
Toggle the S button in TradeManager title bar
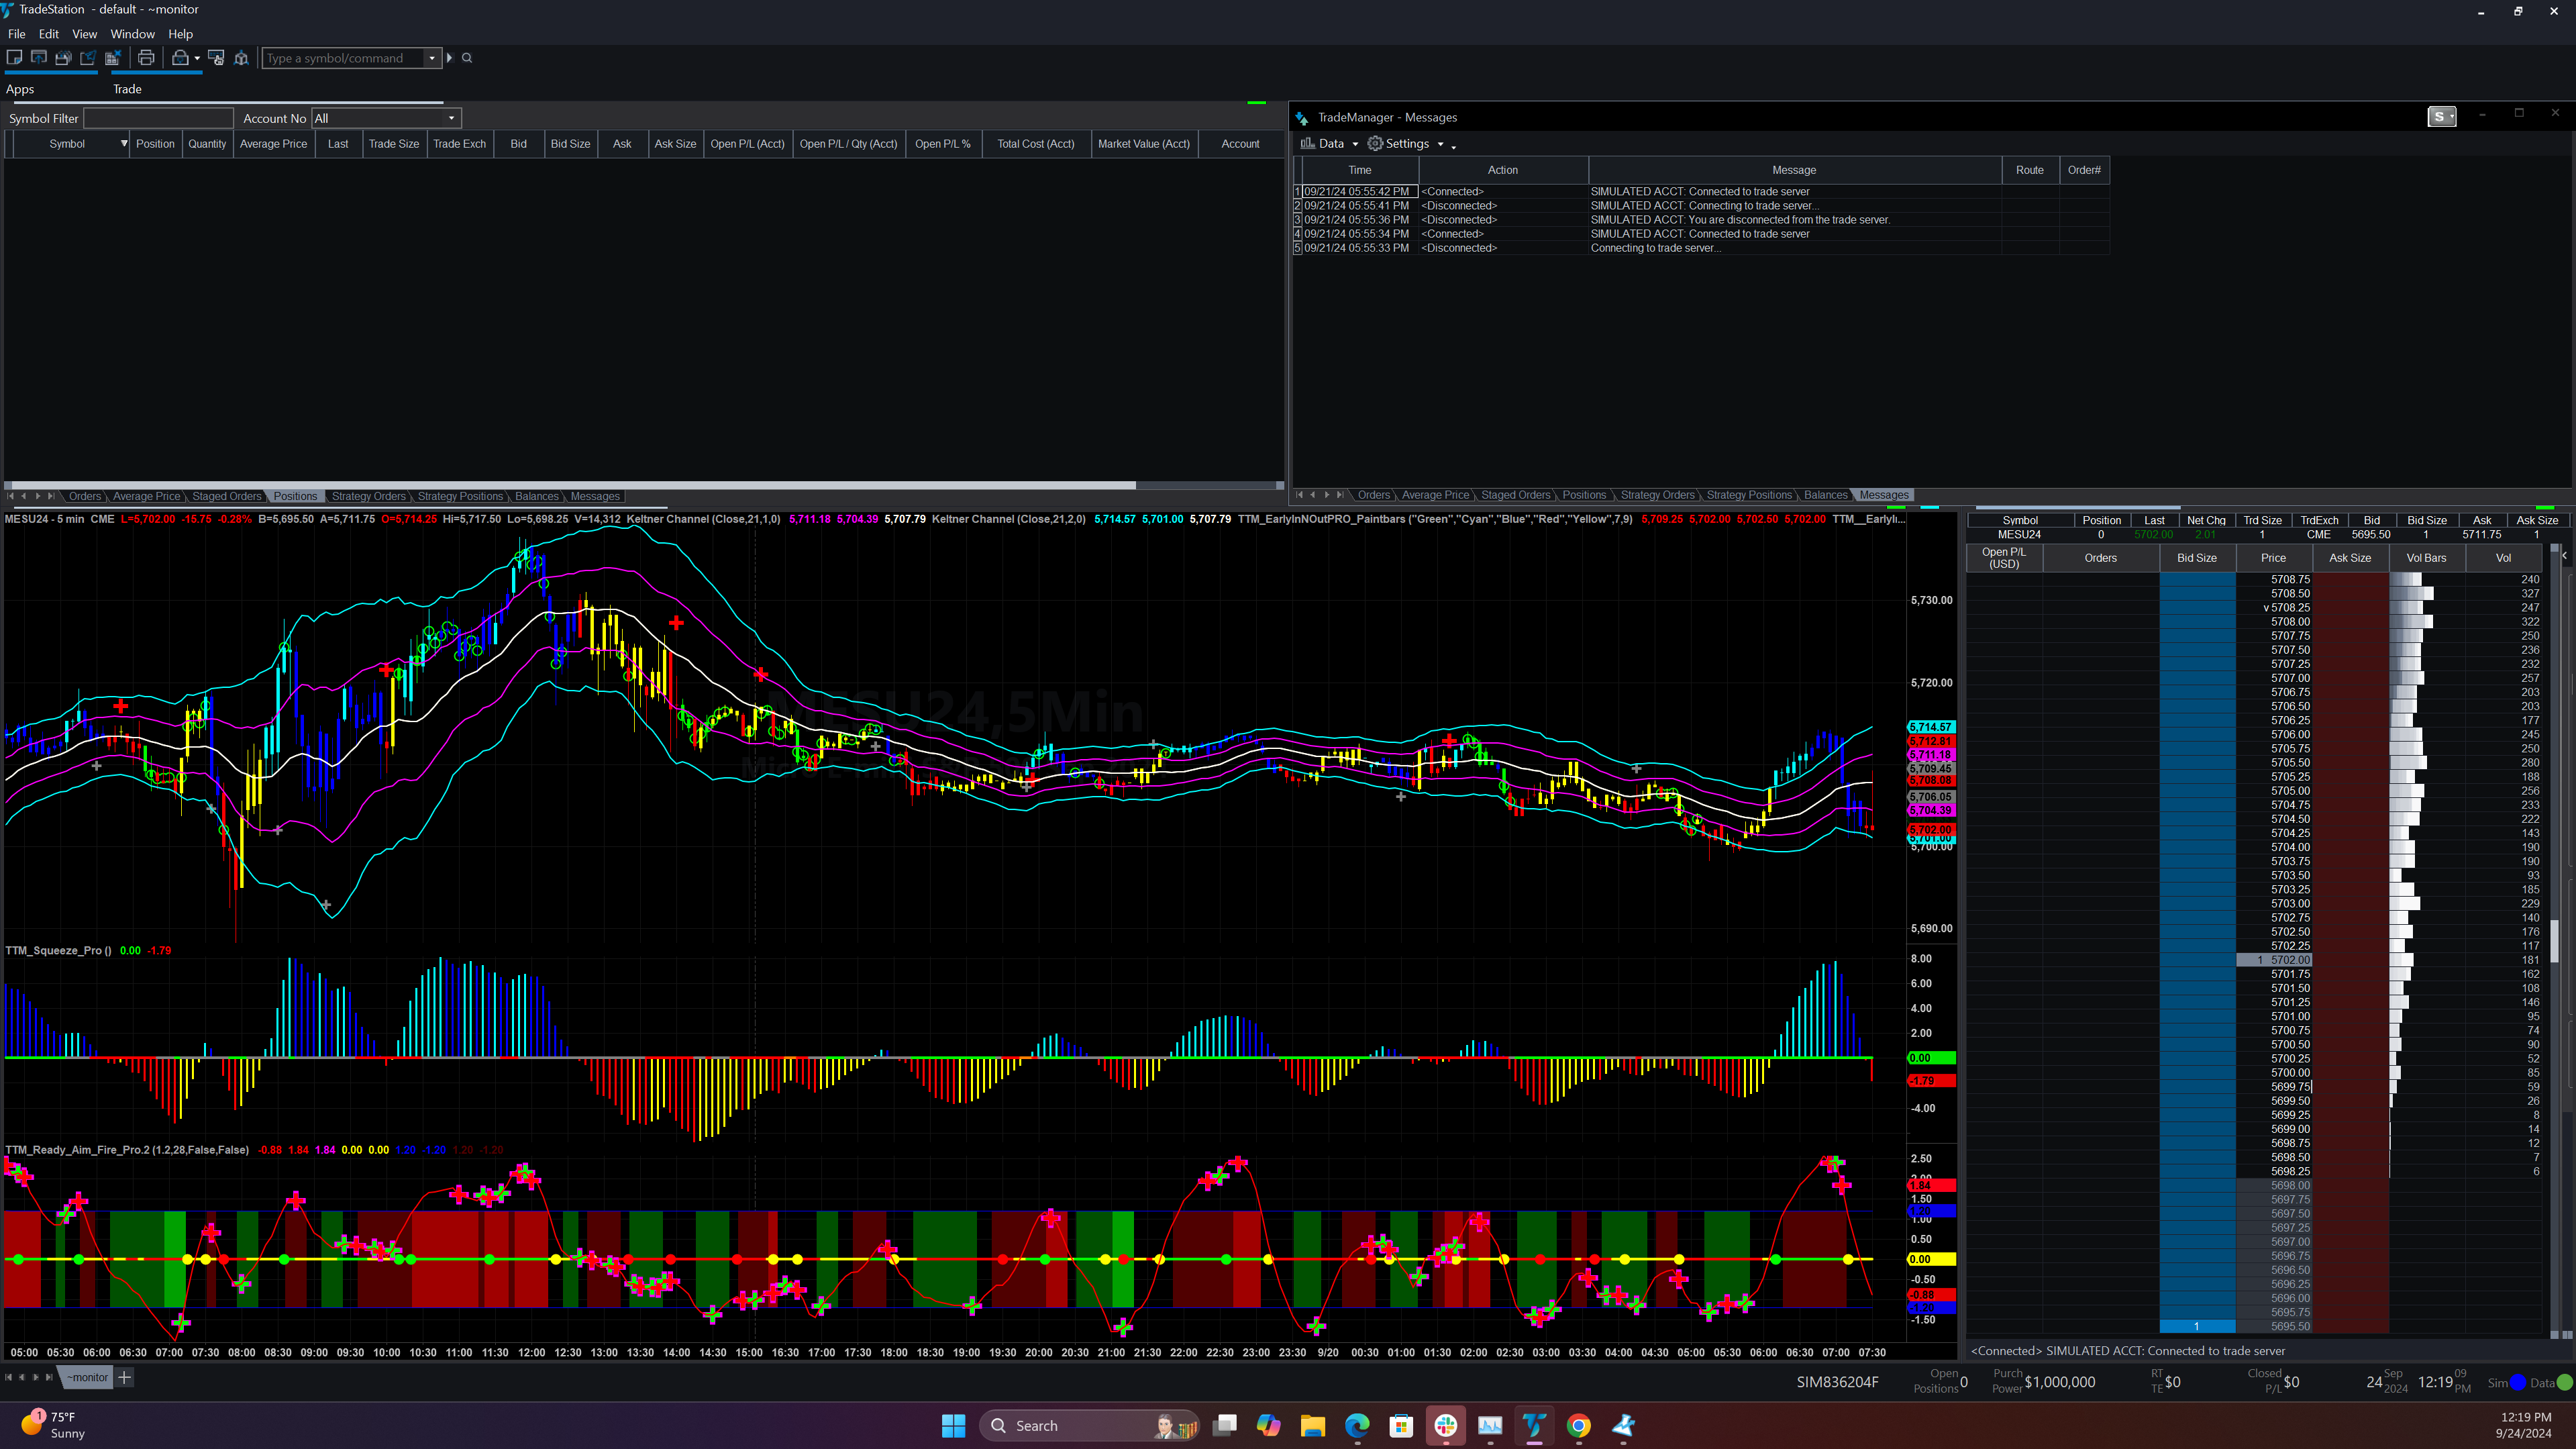pyautogui.click(x=2442, y=117)
